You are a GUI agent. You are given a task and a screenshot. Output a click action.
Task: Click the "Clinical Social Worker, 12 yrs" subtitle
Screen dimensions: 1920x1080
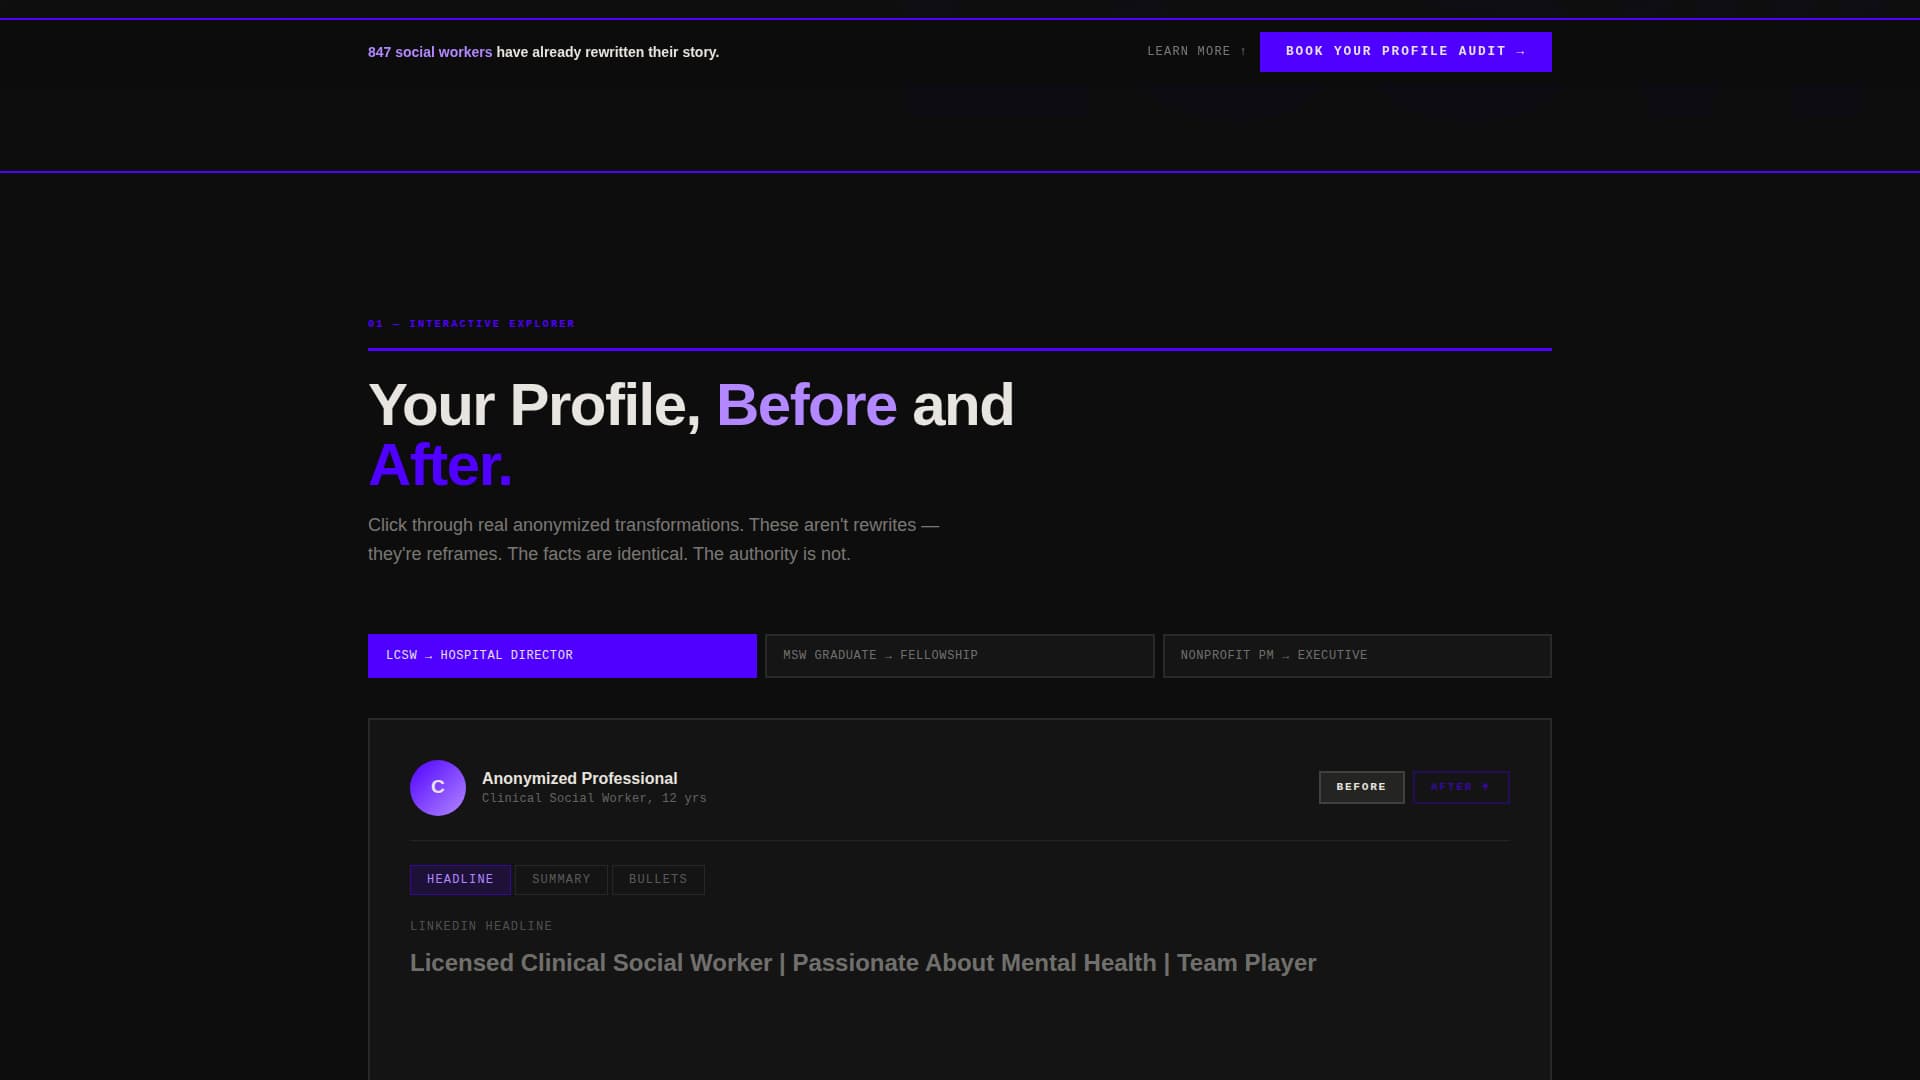[x=593, y=798]
